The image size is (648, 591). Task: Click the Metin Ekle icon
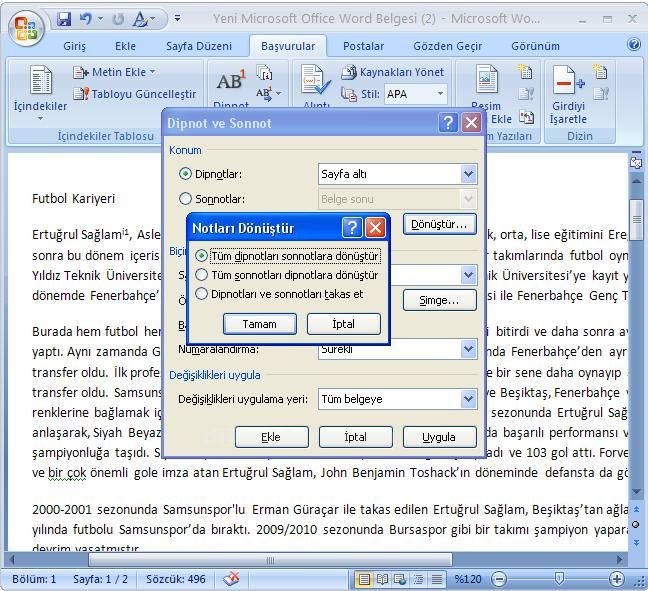80,72
